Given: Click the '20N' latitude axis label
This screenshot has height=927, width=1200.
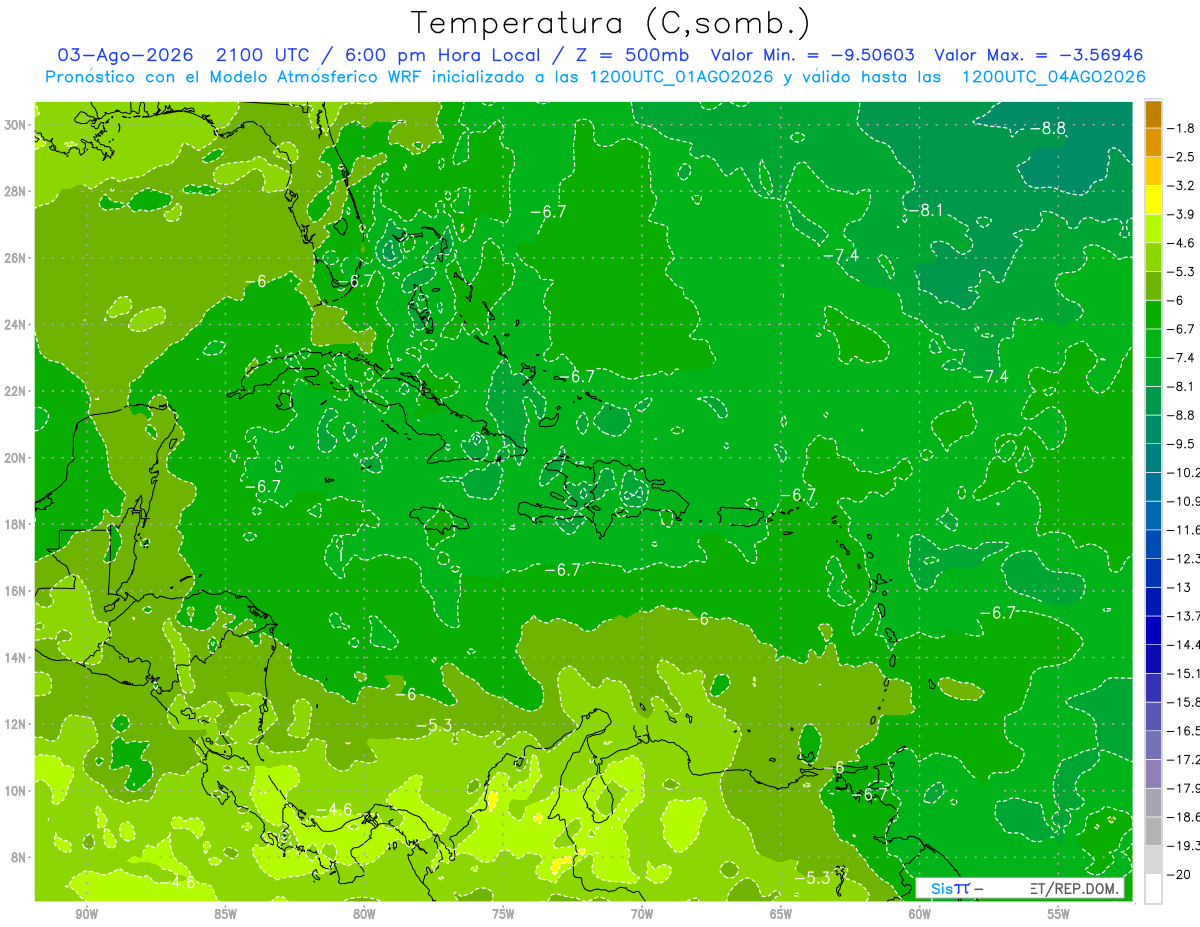Looking at the screenshot, I should click(16, 458).
